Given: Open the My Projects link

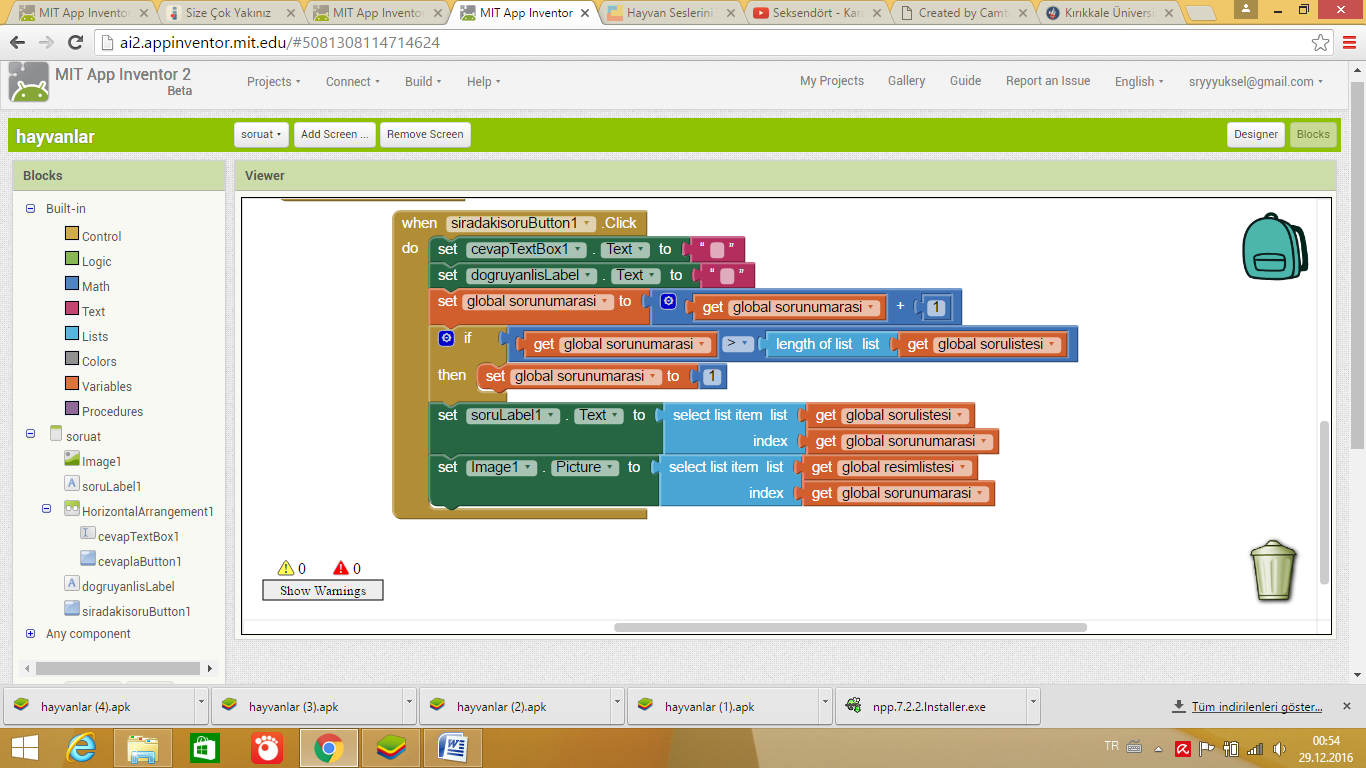Looking at the screenshot, I should pos(832,81).
